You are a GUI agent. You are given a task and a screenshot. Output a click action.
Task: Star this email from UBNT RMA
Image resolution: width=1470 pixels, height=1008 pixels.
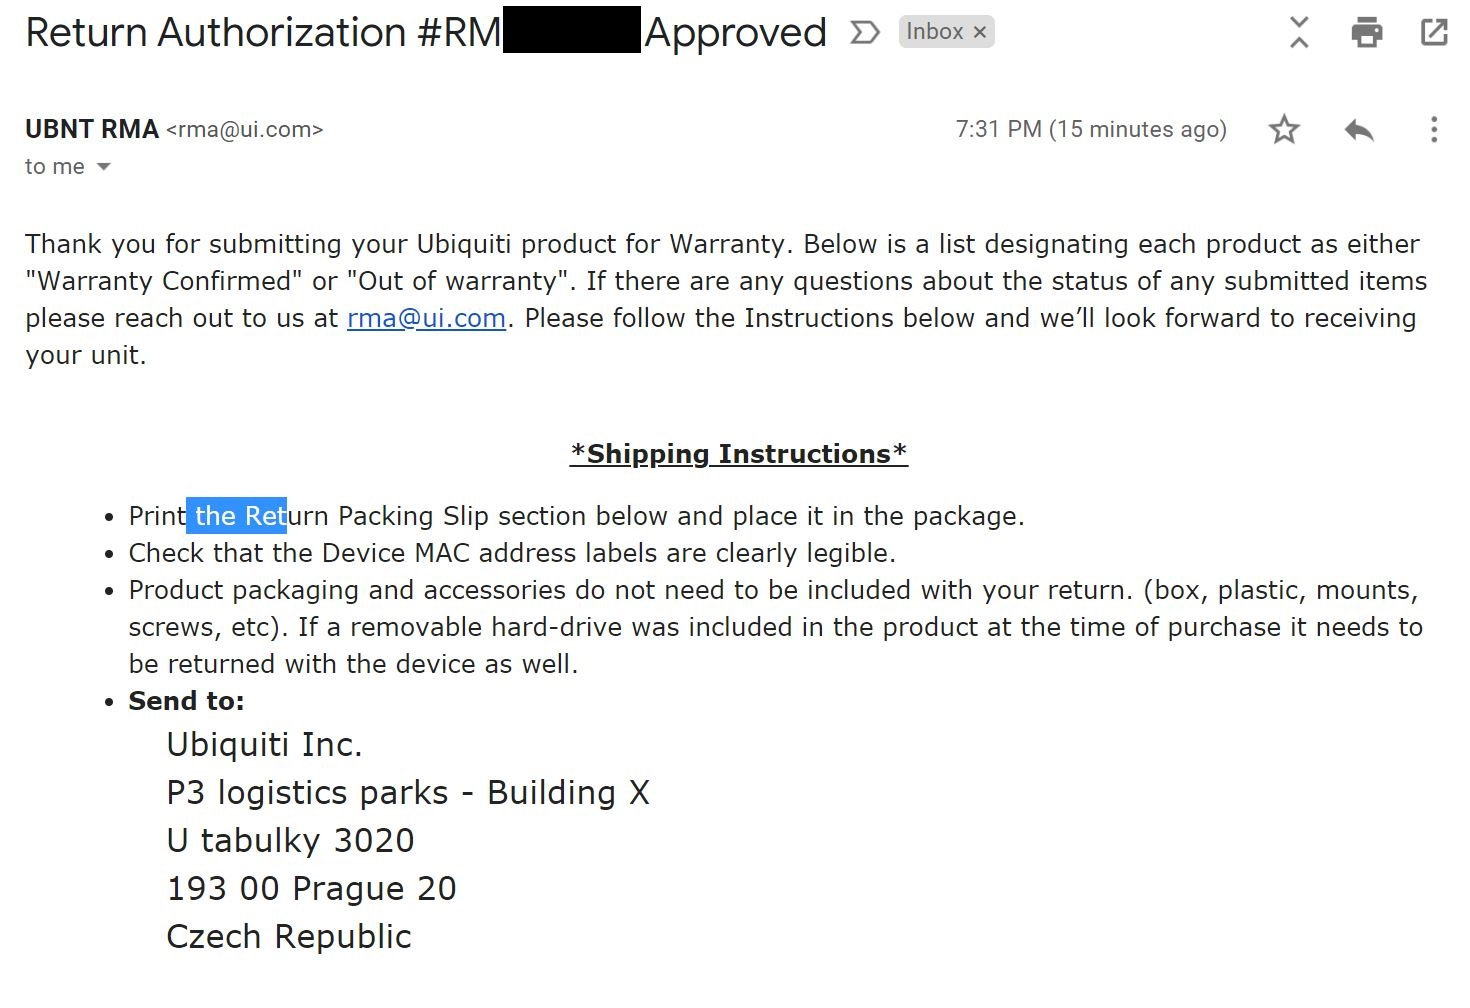1284,130
